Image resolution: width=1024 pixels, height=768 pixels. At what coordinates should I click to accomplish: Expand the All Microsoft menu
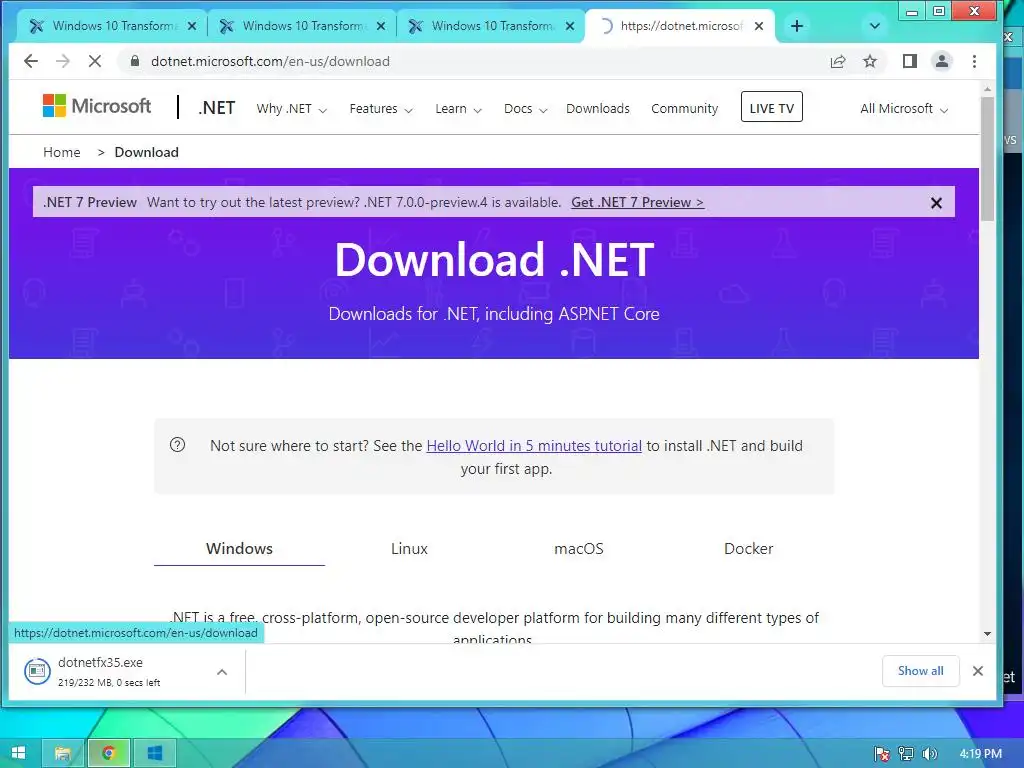904,108
